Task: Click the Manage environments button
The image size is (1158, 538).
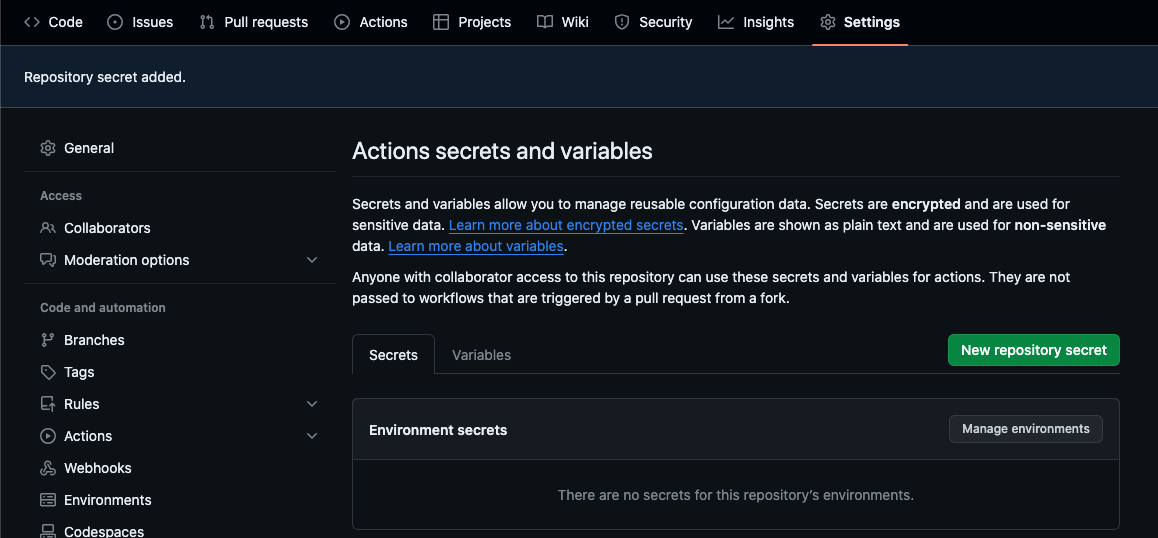Action: (1025, 429)
